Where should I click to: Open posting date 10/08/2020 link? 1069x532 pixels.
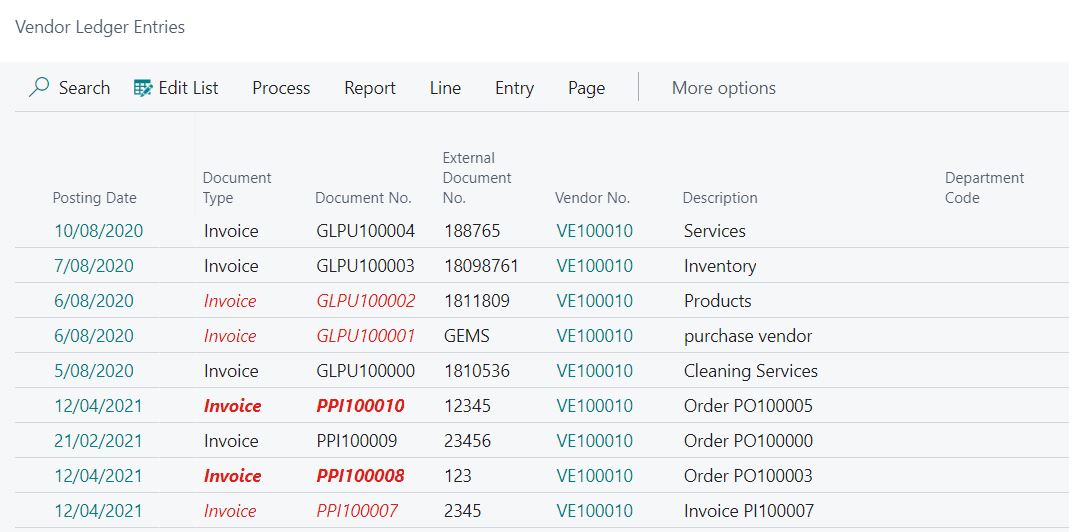click(99, 231)
